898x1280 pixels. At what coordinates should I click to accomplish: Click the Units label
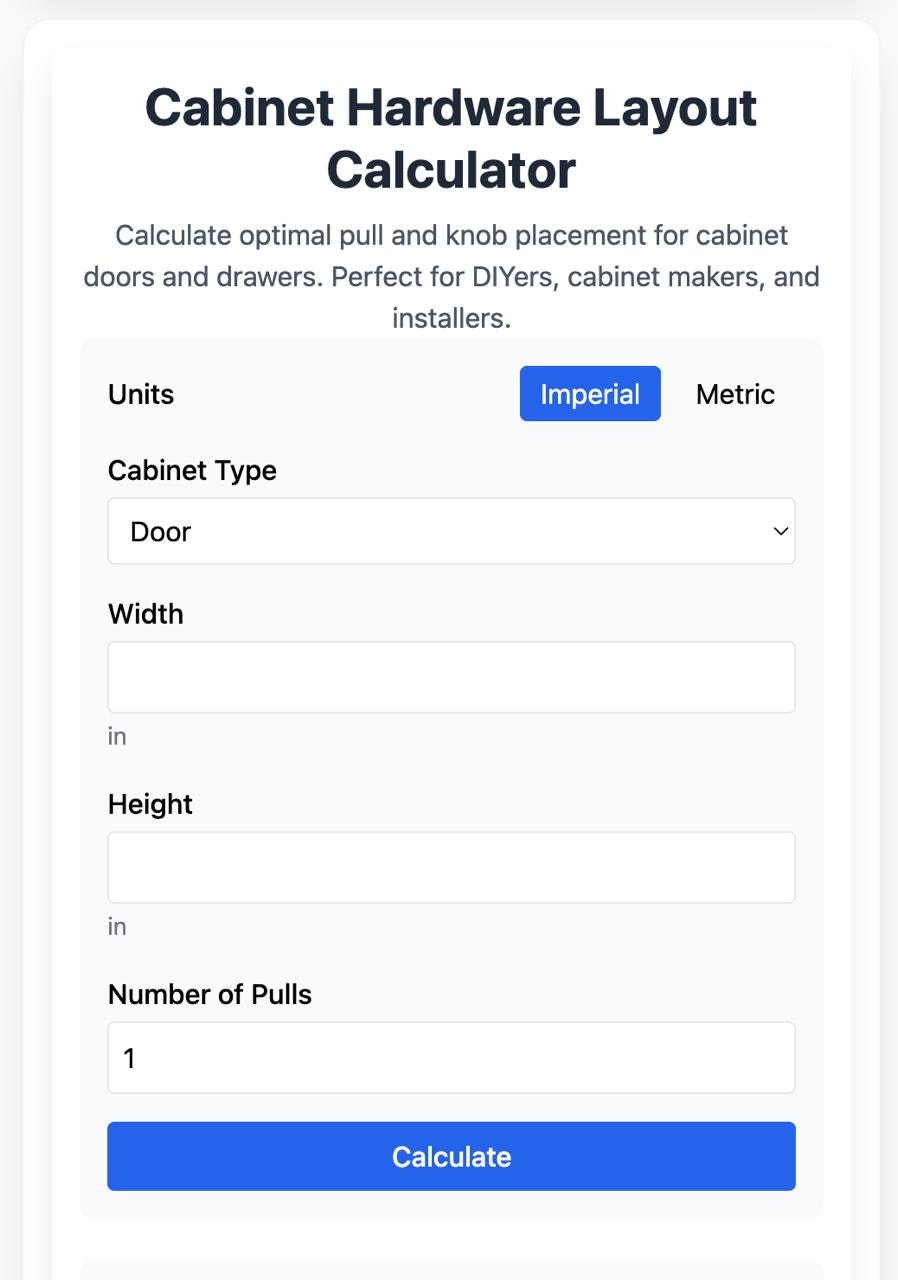[140, 393]
